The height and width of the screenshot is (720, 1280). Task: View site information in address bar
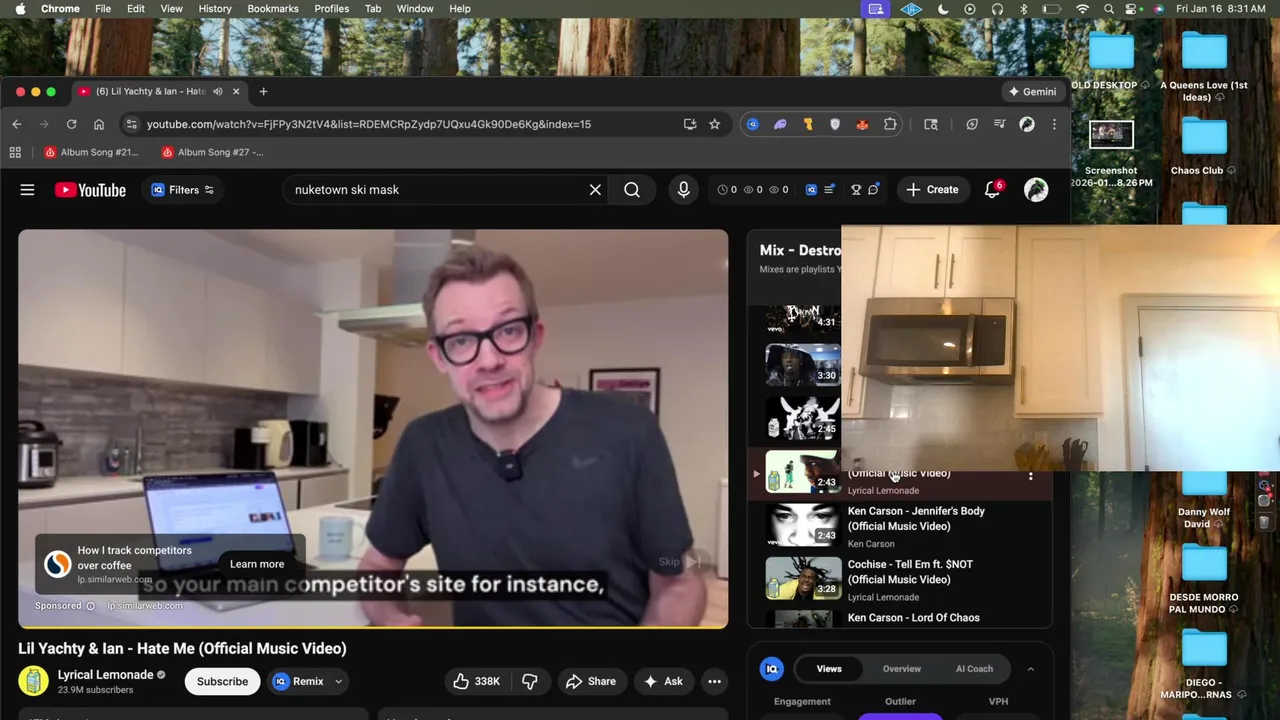coord(130,124)
